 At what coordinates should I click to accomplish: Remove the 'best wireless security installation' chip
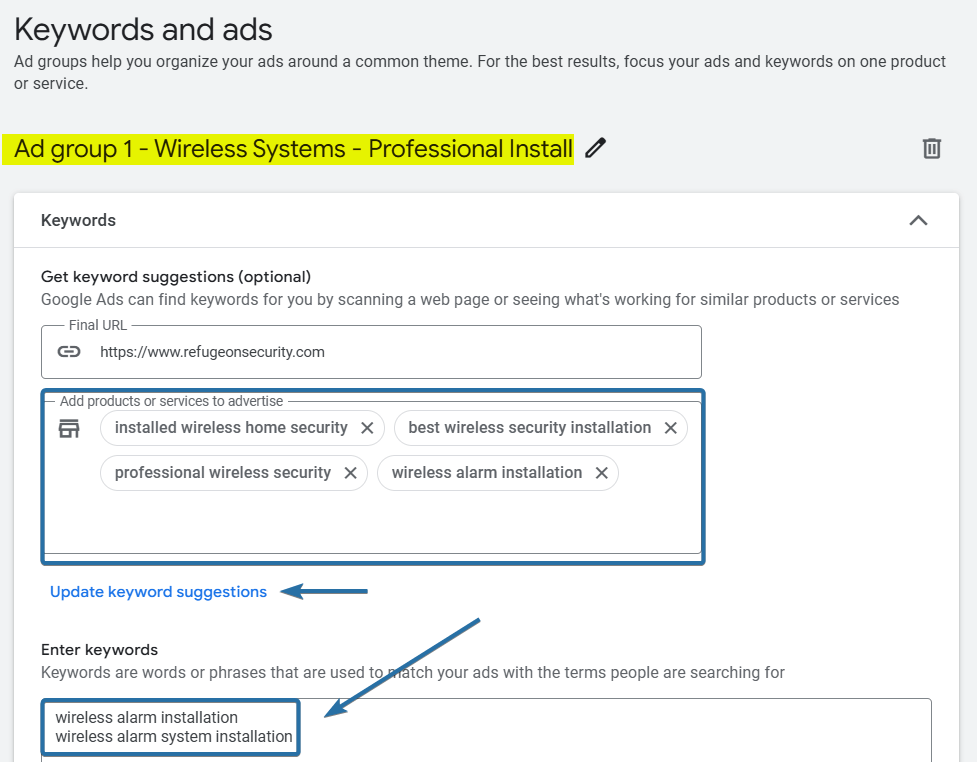pos(671,427)
